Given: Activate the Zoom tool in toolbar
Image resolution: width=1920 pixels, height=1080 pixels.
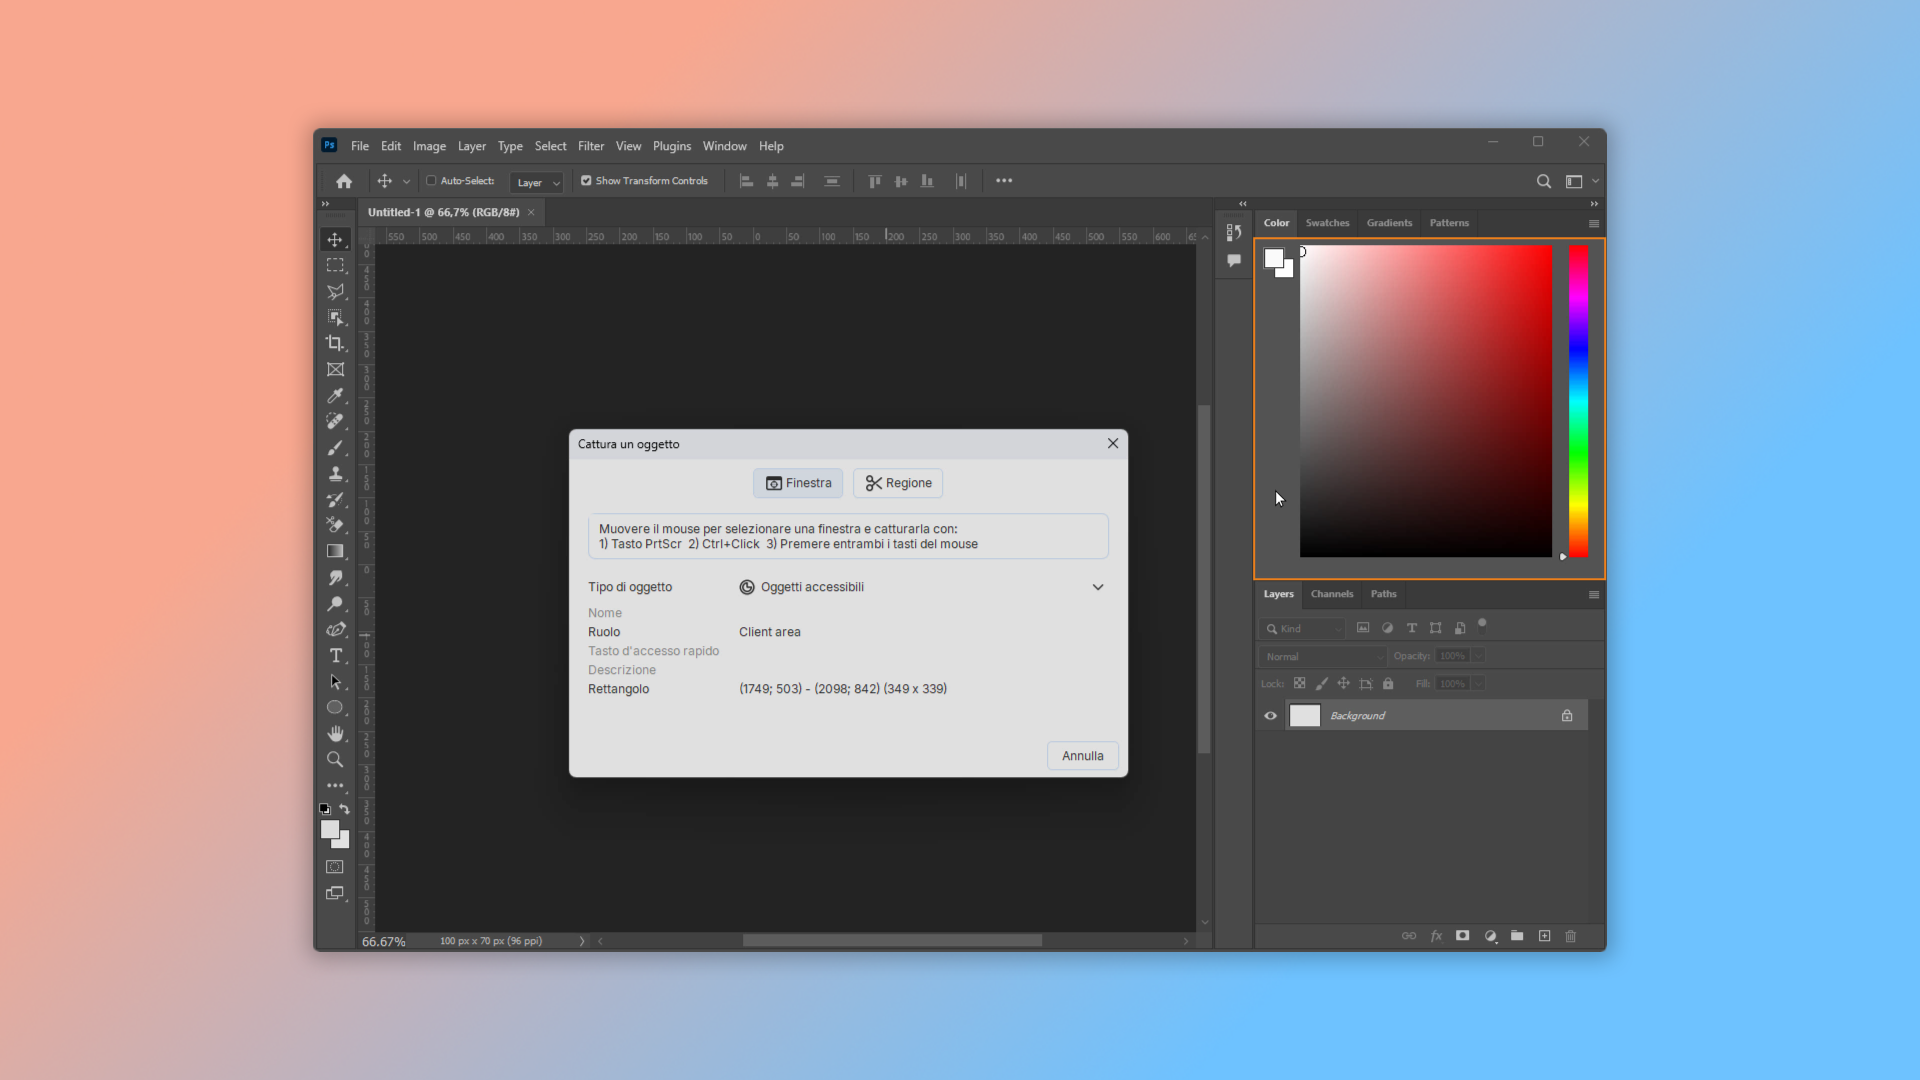Looking at the screenshot, I should point(335,760).
